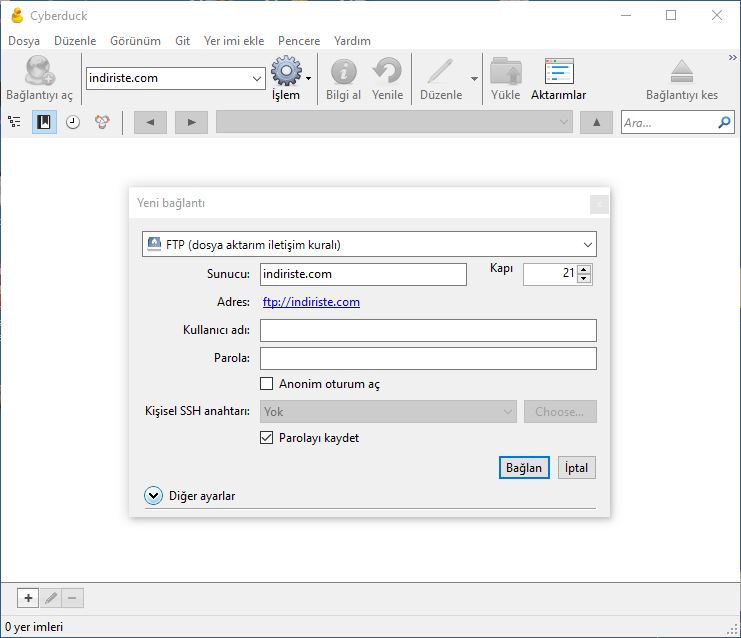Go to parent folder up arrow
Screen dimensions: 741x638
pos(596,122)
